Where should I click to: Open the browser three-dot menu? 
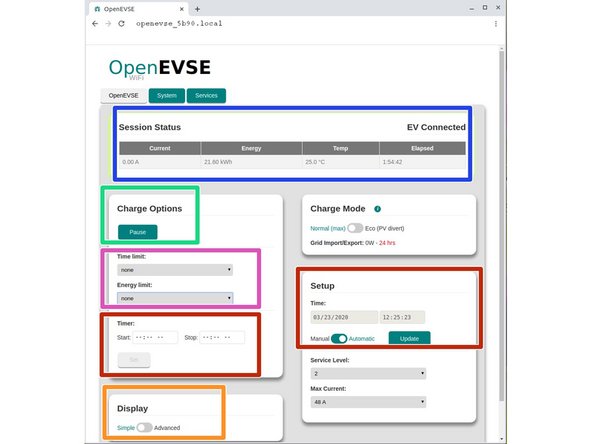(496, 23)
